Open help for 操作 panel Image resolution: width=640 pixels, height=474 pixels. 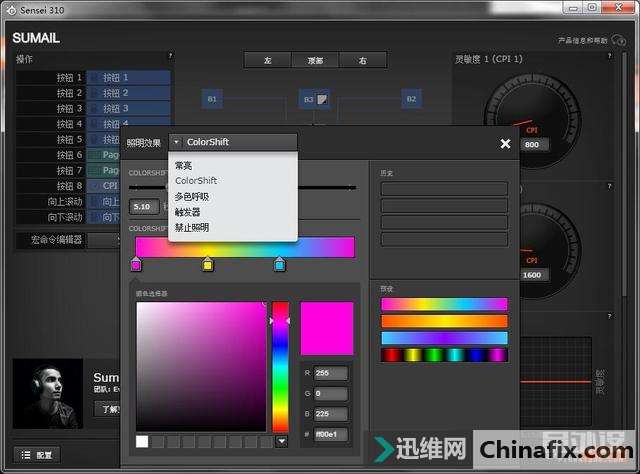(x=170, y=56)
